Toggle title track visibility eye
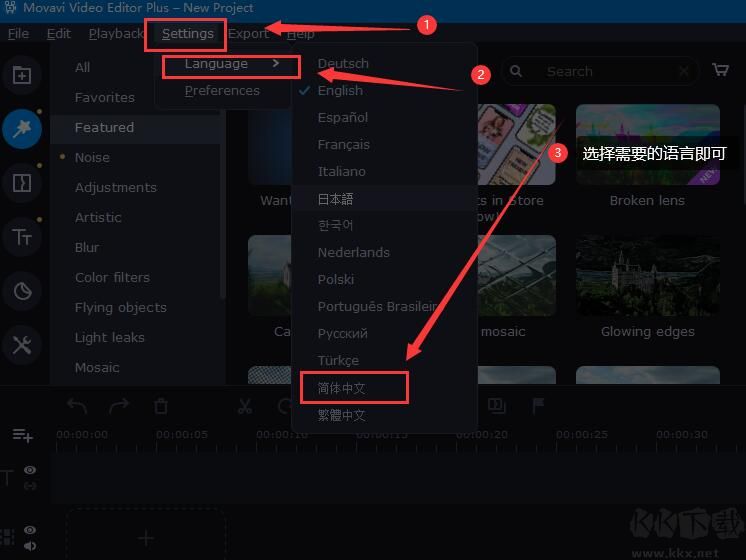Image resolution: width=746 pixels, height=560 pixels. click(x=30, y=470)
